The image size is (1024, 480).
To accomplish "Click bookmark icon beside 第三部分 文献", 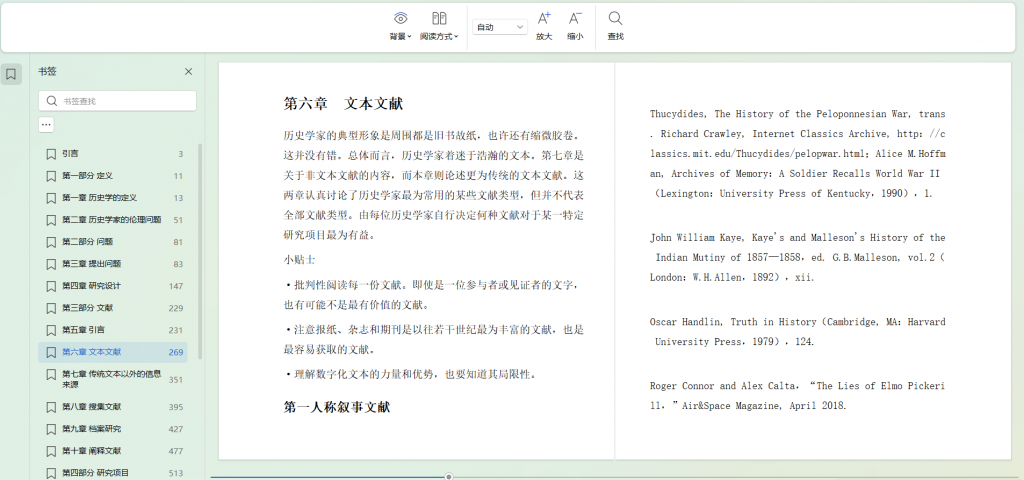I will pos(51,308).
